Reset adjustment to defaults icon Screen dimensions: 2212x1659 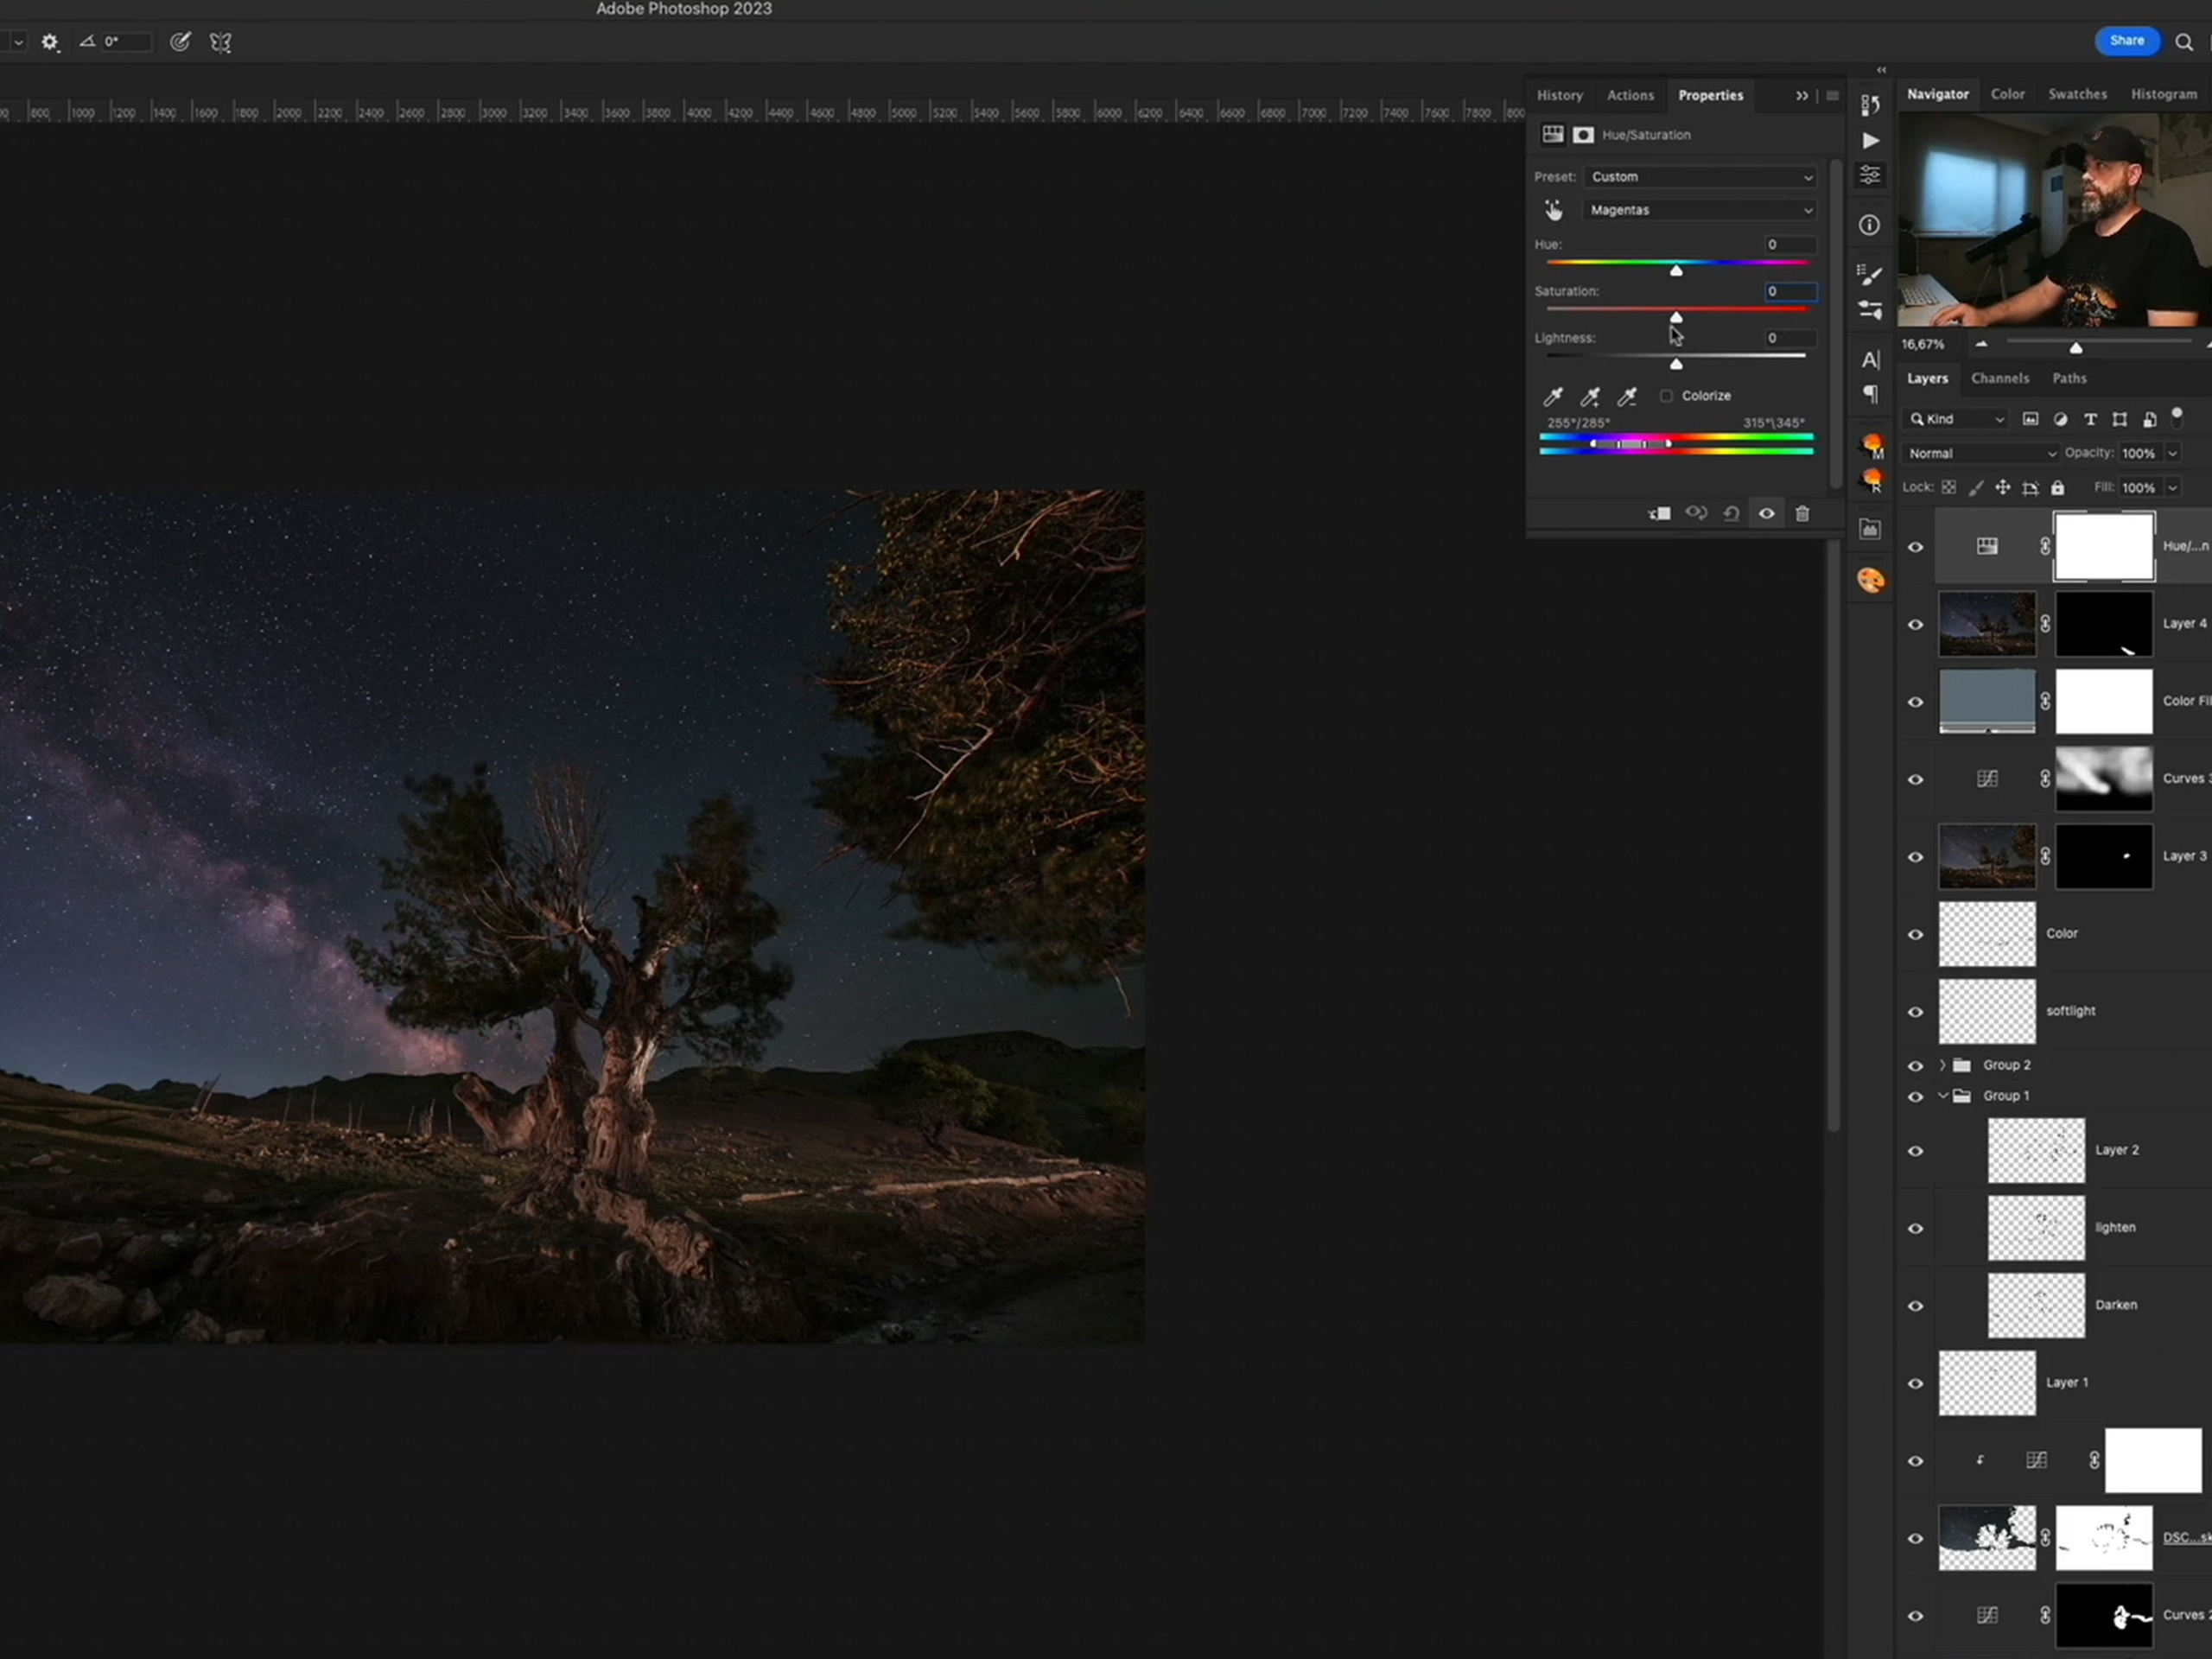pos(1731,513)
